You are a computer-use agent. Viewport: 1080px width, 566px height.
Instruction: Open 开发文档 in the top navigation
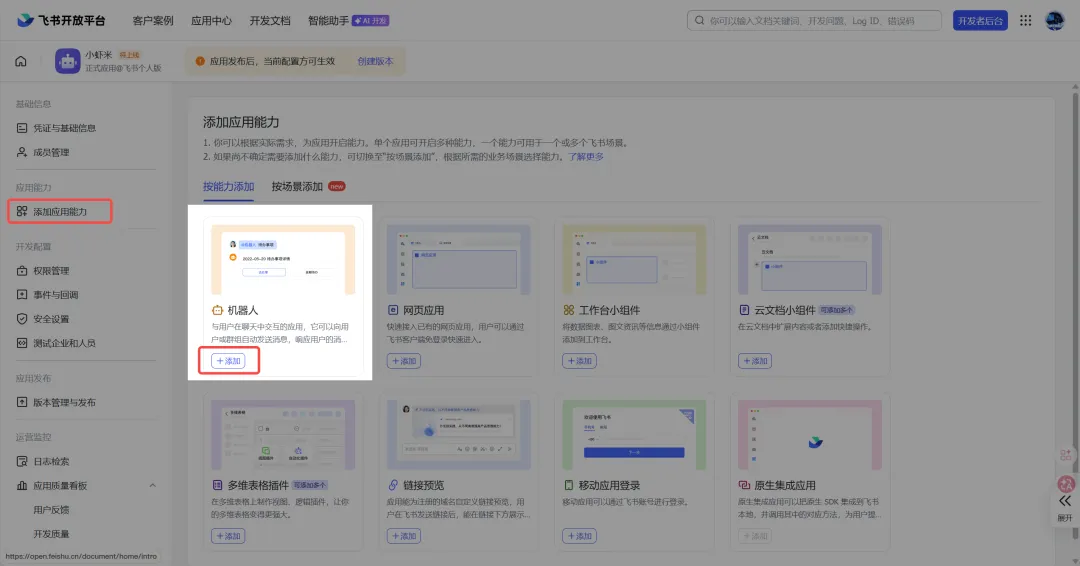click(x=270, y=21)
